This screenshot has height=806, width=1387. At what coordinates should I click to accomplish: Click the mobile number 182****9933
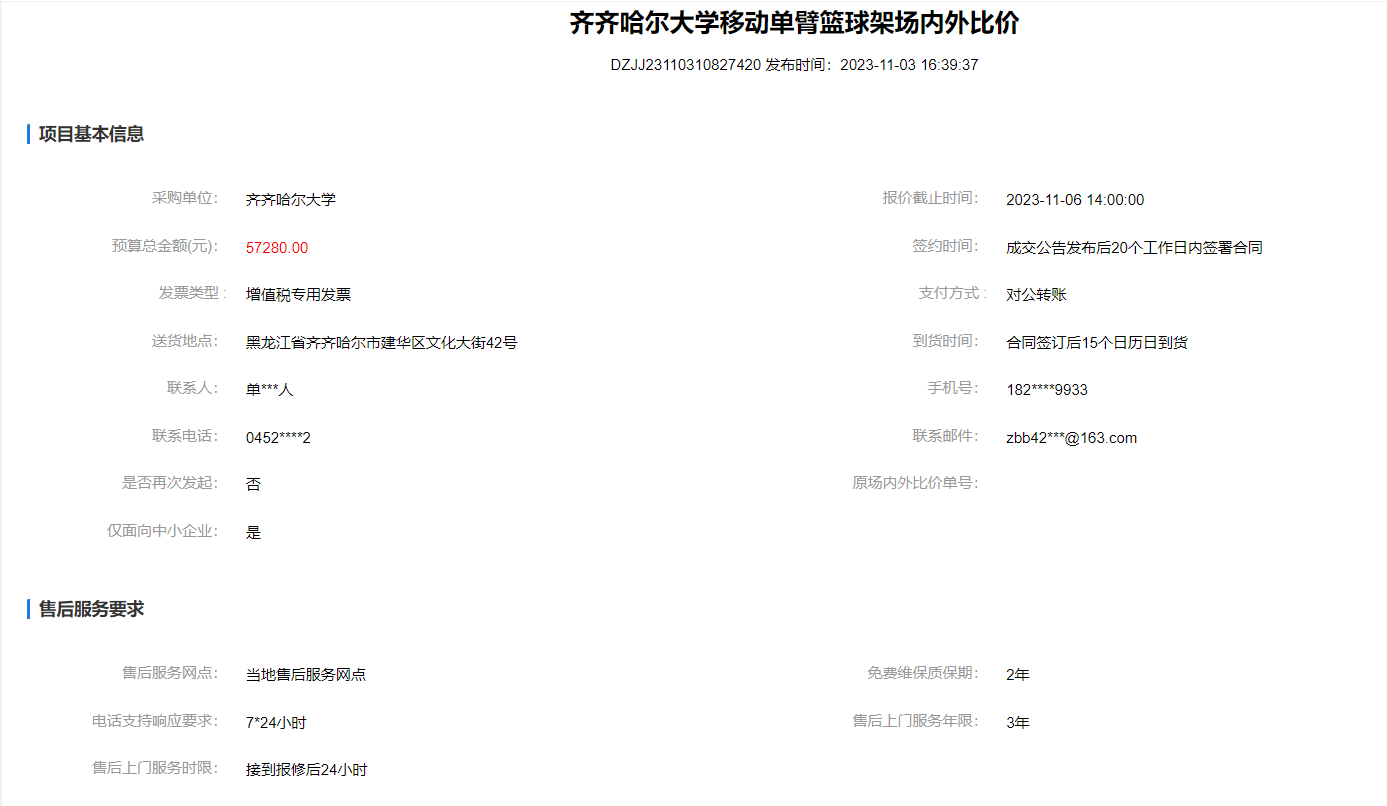[x=1047, y=390]
